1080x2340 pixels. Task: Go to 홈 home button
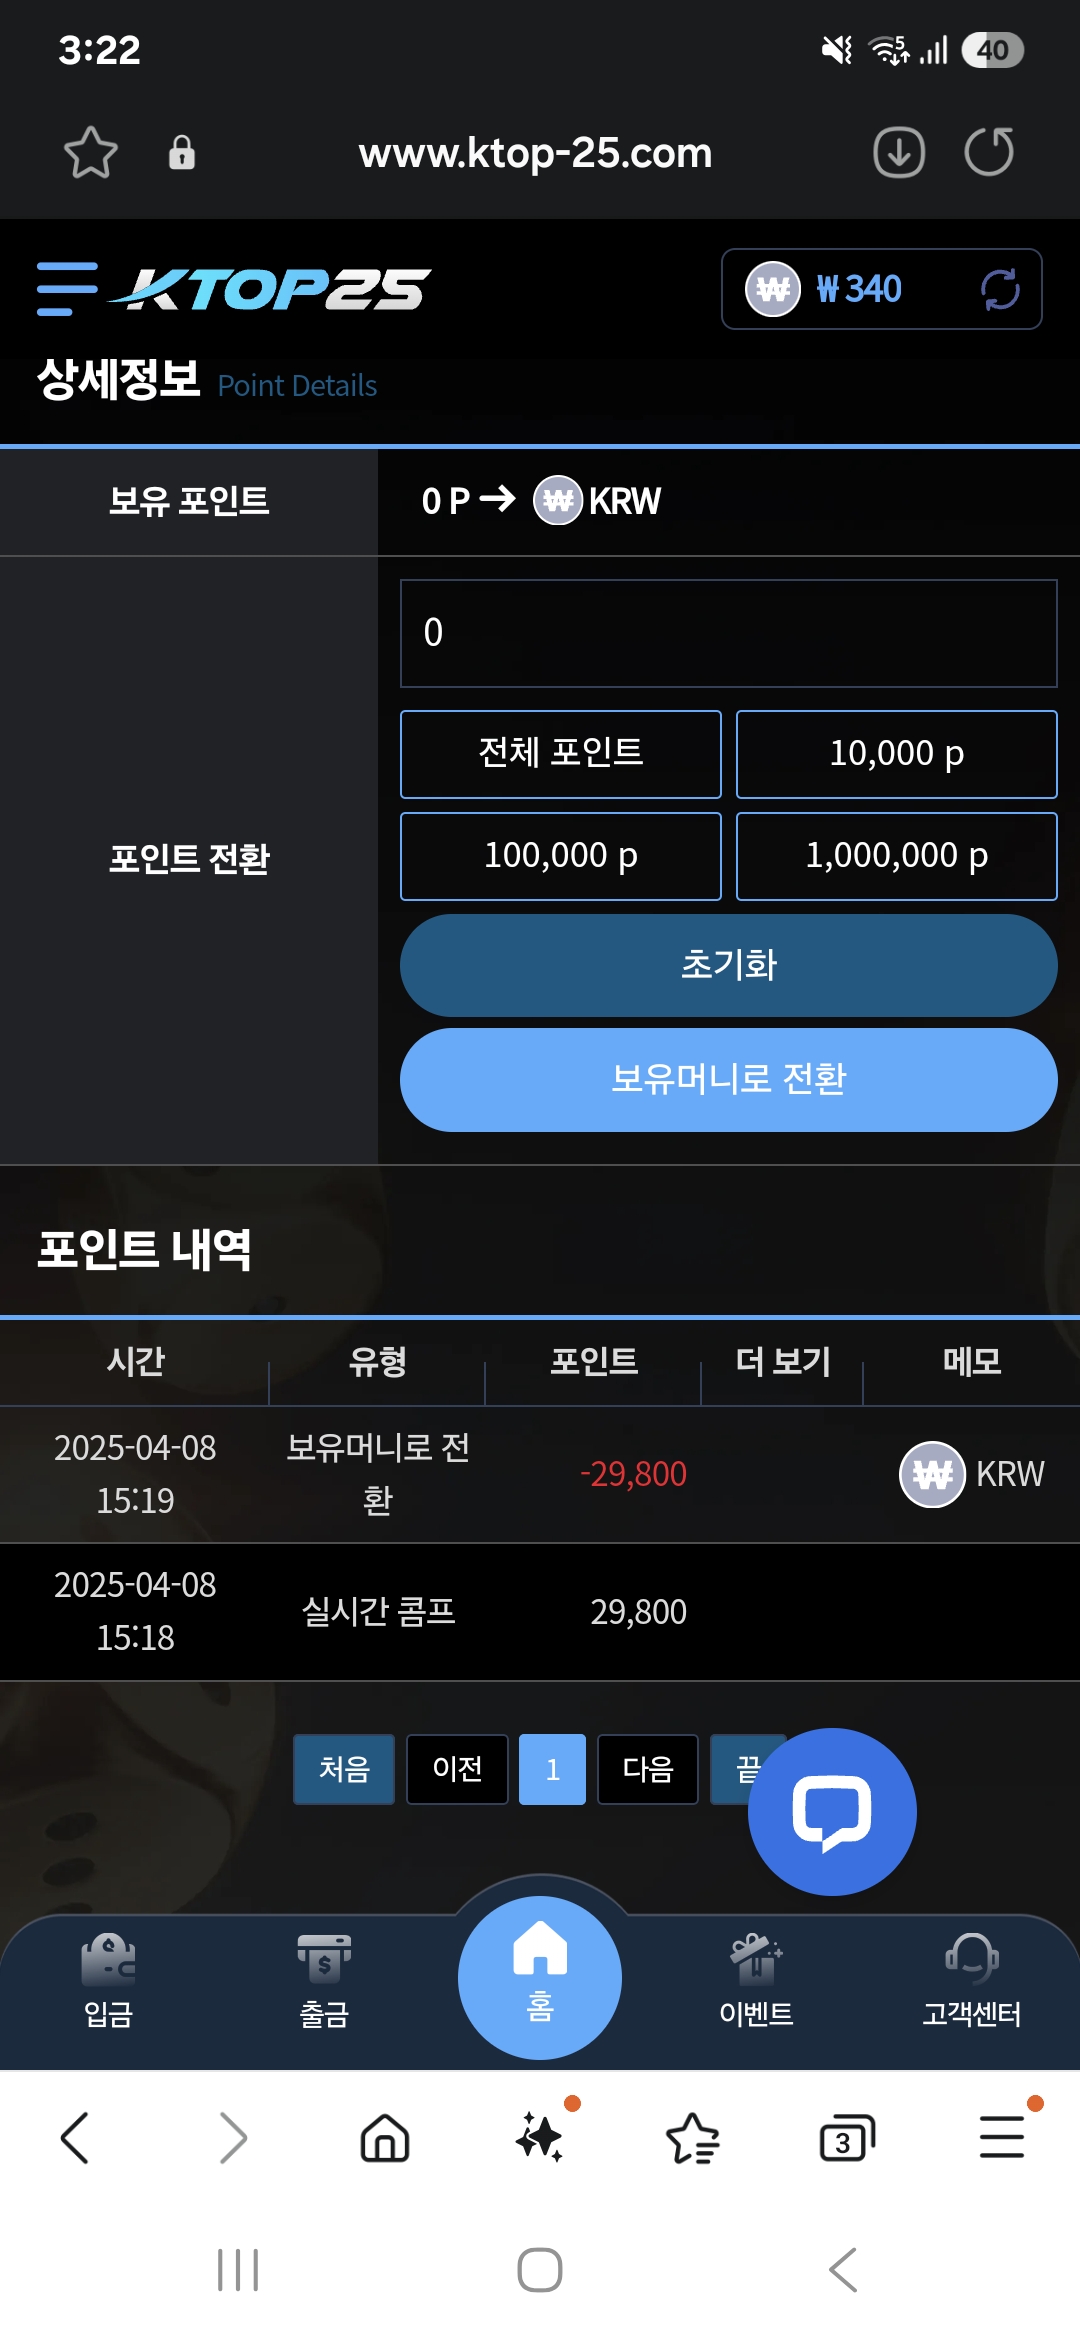pos(540,1977)
